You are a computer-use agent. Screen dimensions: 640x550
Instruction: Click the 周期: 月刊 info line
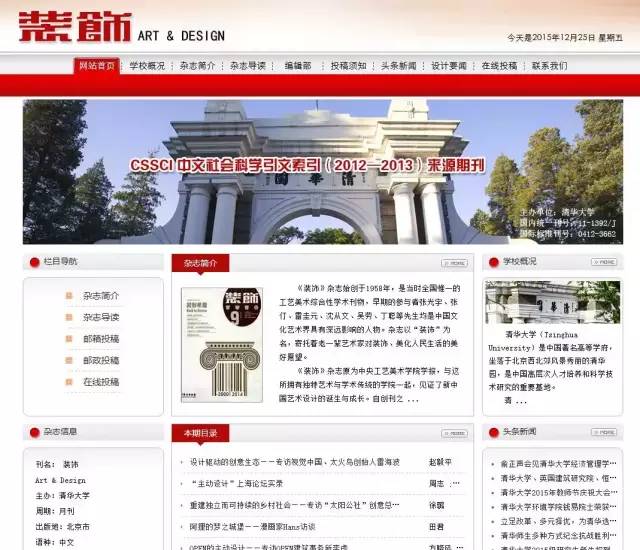(x=55, y=511)
